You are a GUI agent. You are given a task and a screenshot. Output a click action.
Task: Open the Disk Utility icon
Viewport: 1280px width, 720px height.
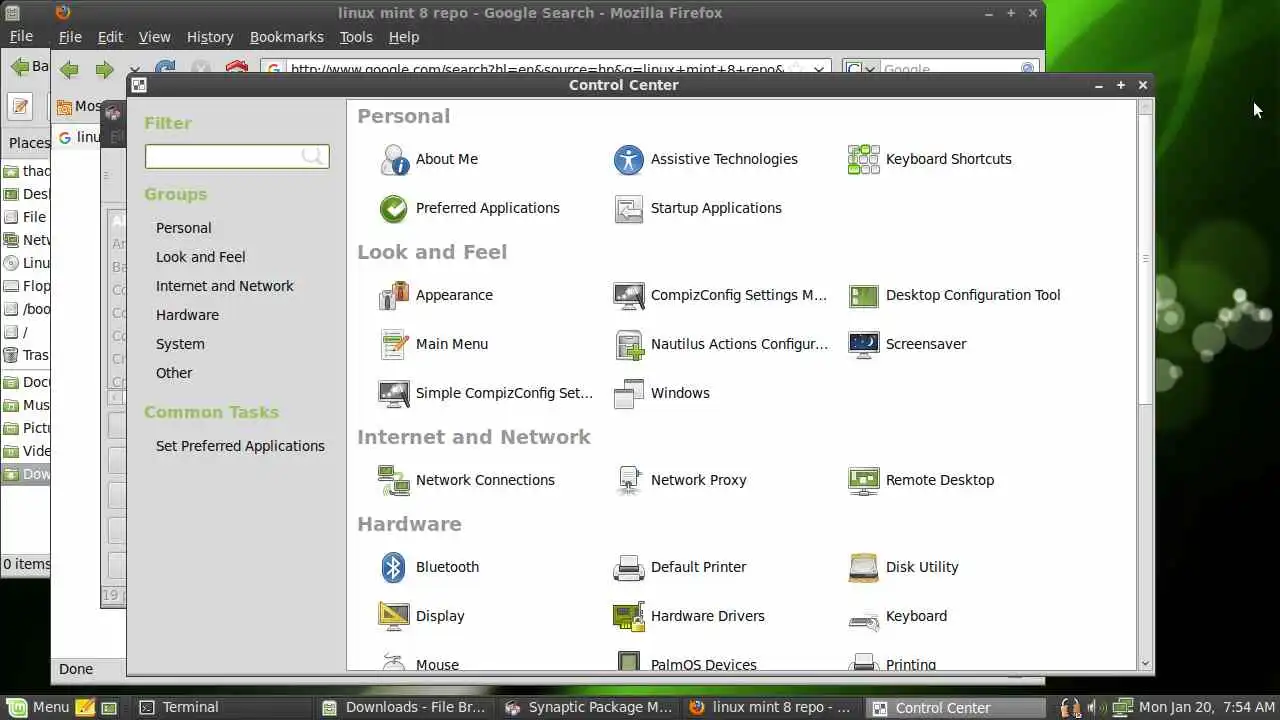click(x=864, y=567)
